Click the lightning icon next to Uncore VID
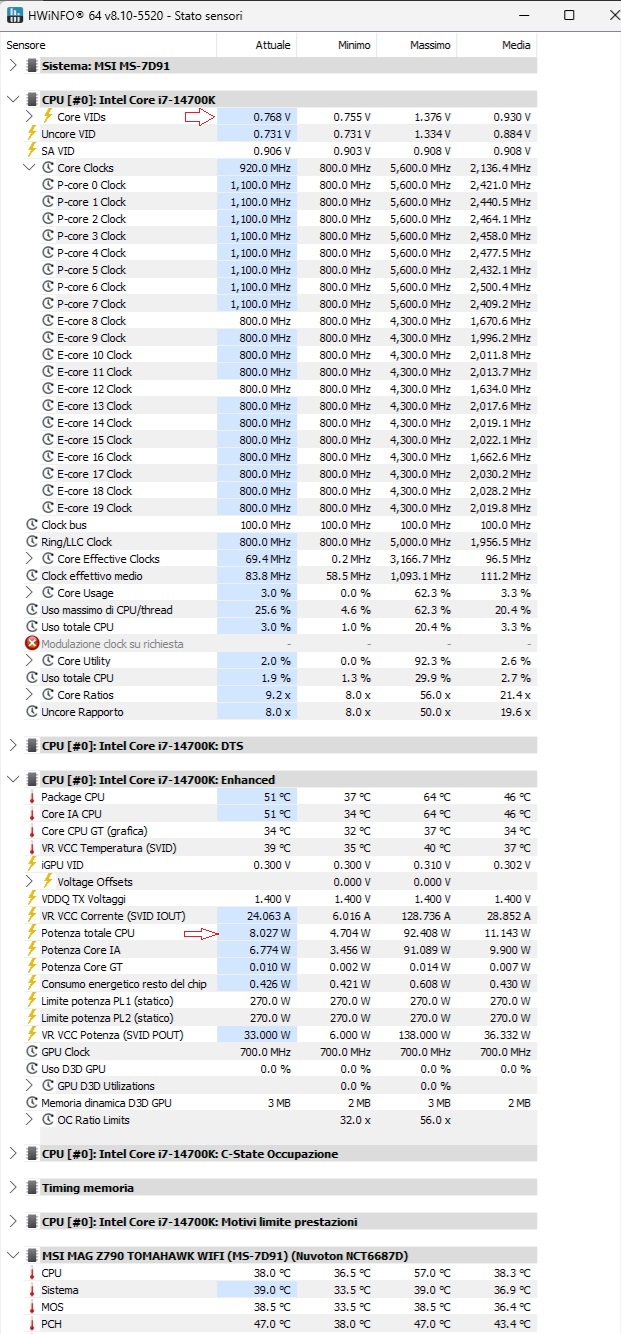The image size is (621, 1334). pos(31,133)
